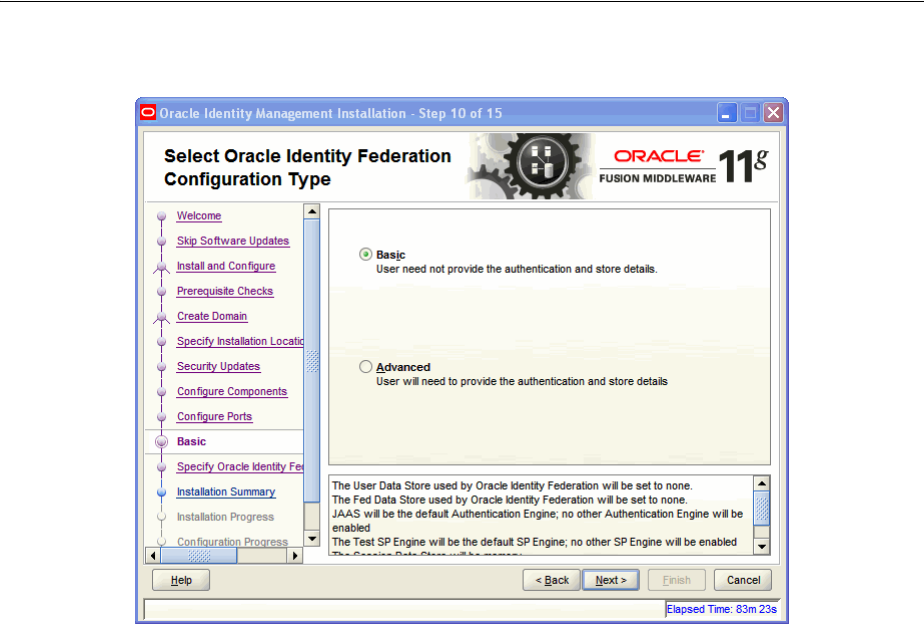924x624 pixels.
Task: Click 'The Fed Data Store' message line
Action: click(x=510, y=500)
